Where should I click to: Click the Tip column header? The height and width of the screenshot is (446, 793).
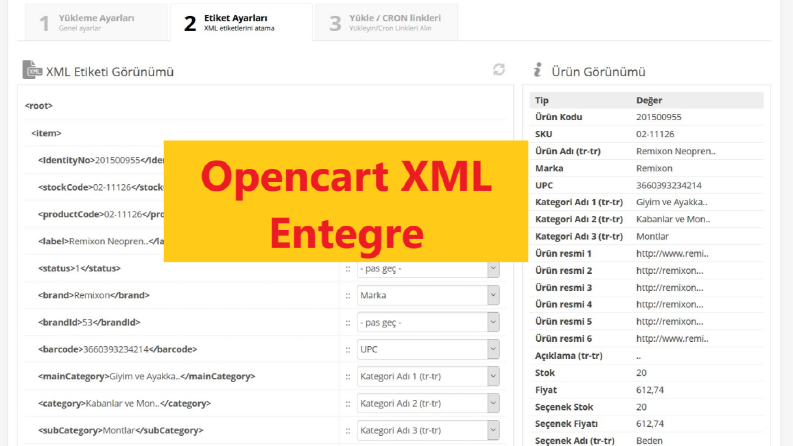click(x=542, y=100)
